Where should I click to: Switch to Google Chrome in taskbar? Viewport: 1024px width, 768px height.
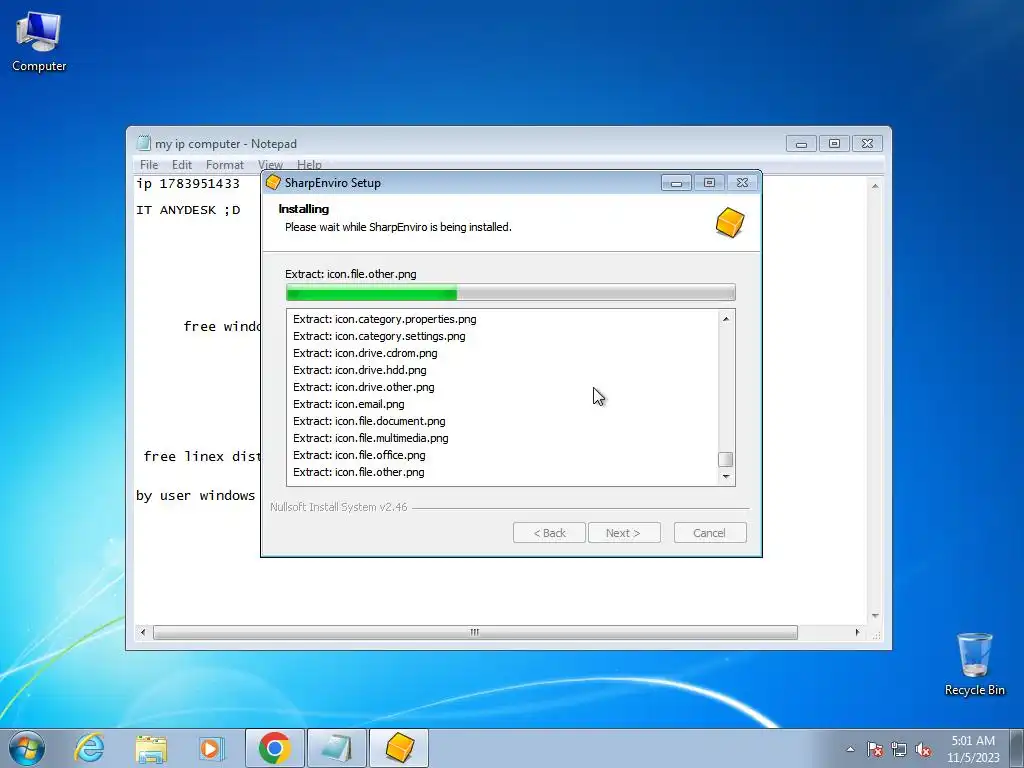point(274,748)
